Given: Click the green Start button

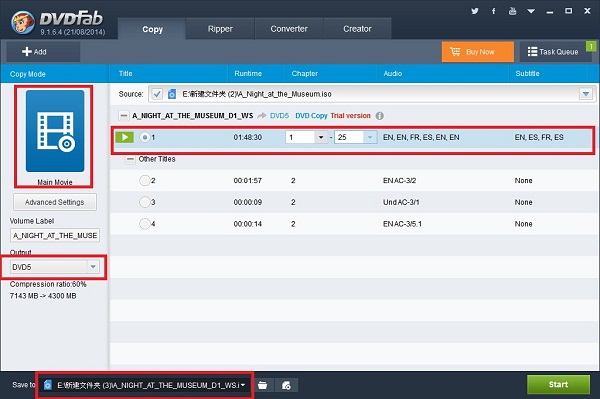Looking at the screenshot, I should coord(558,384).
